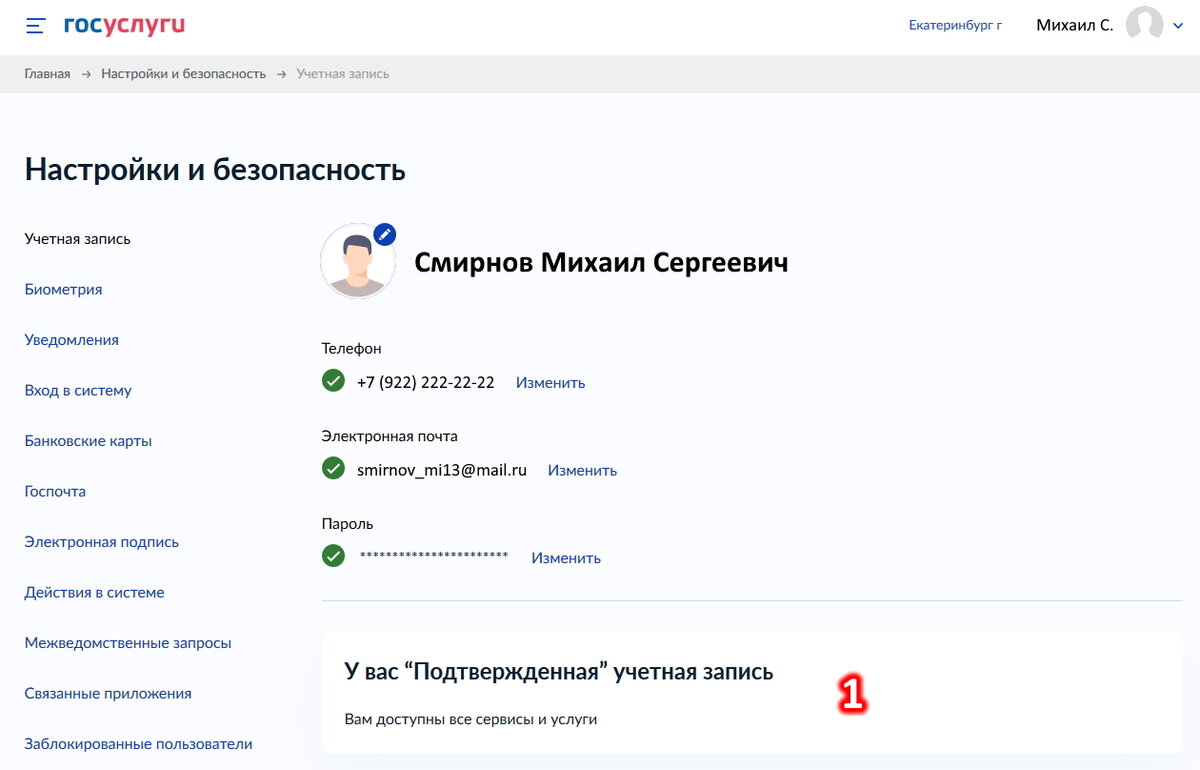Open Электронная подпись section
Screen dimensions: 1200x770
[102, 542]
